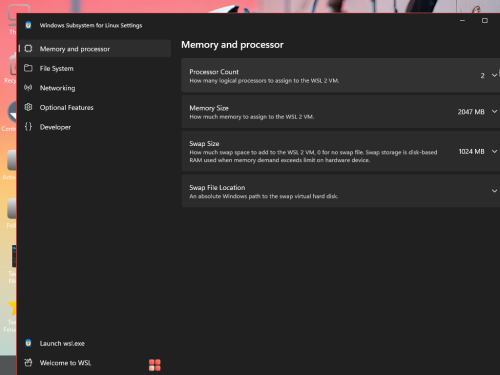Select the 1024 MB swap size value
Screen dimensions: 500x375
(x=471, y=152)
